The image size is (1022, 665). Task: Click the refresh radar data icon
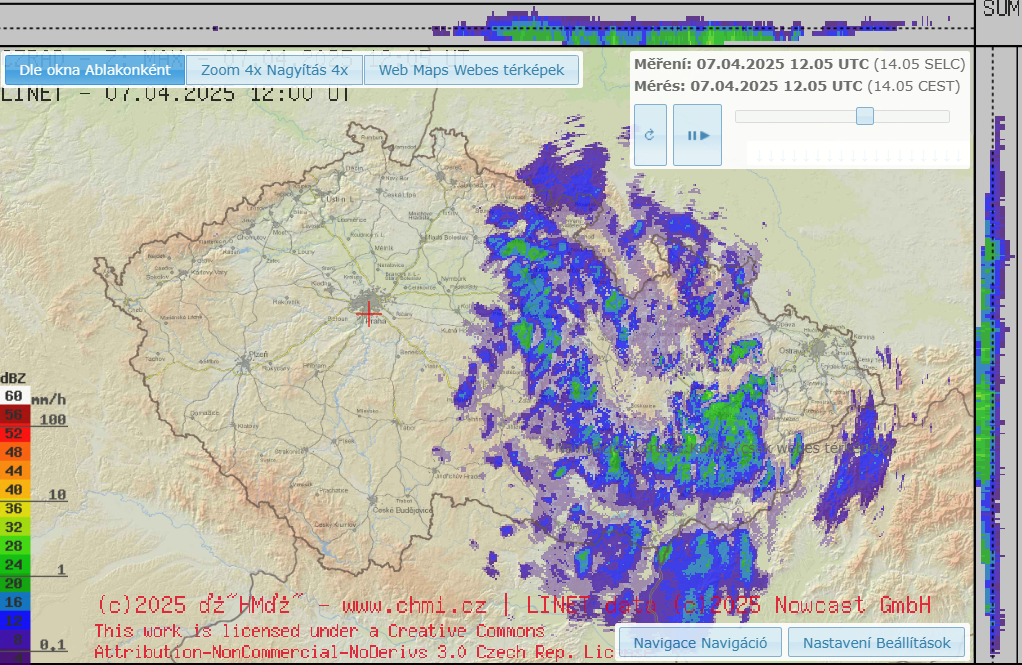coord(650,135)
